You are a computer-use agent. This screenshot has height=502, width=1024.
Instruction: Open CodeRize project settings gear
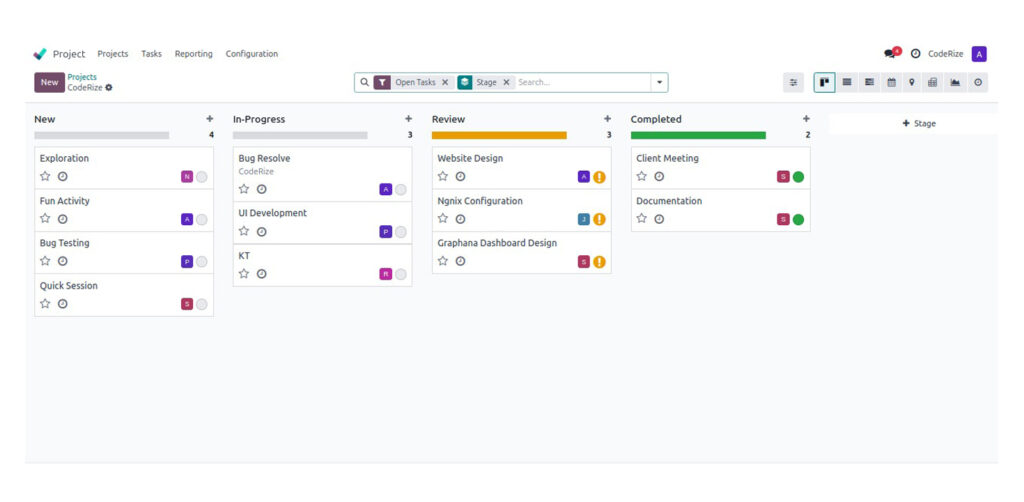click(109, 88)
